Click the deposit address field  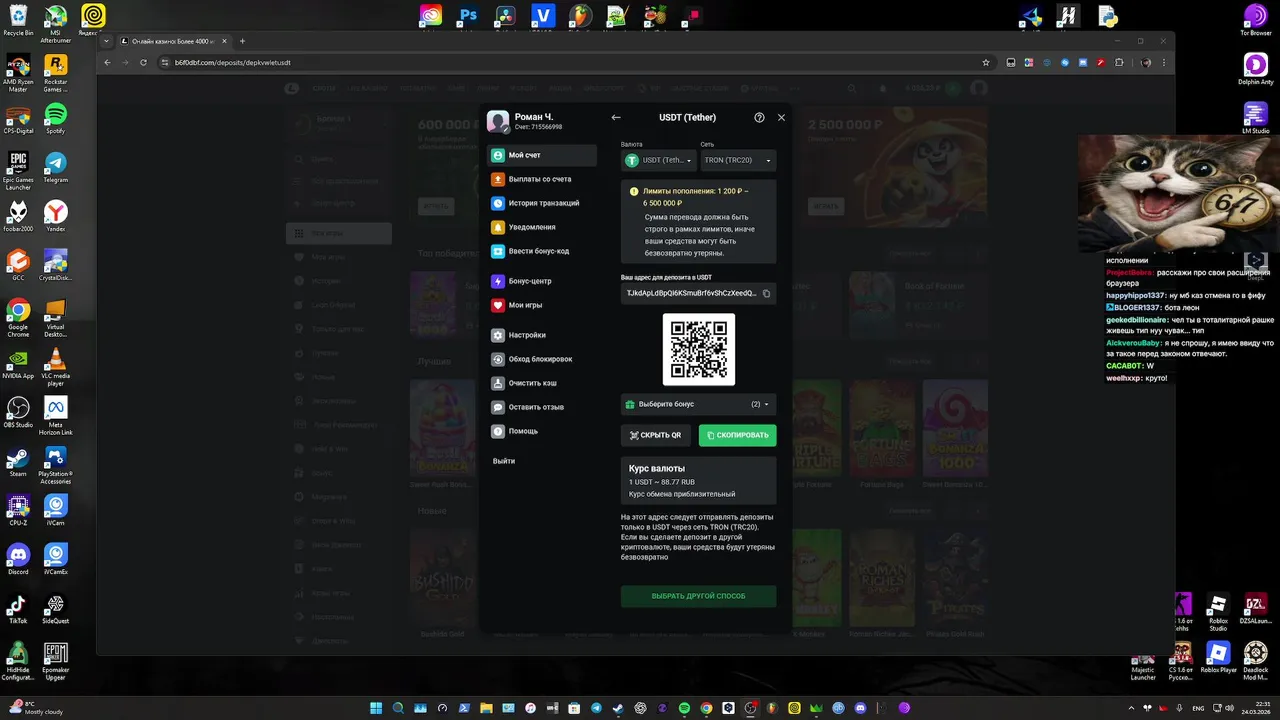click(x=698, y=293)
